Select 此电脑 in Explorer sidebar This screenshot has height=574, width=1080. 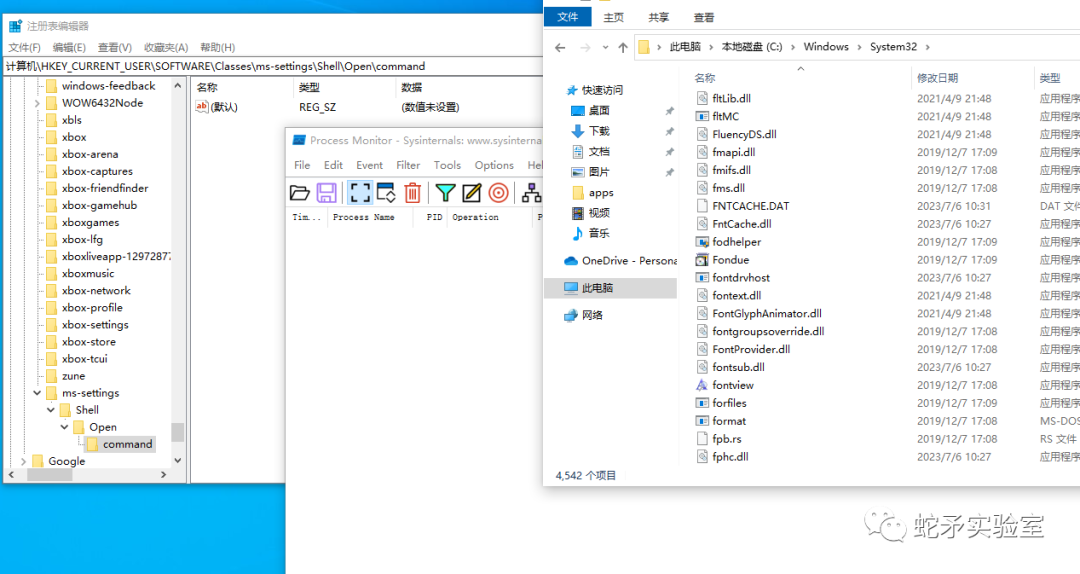(610, 288)
